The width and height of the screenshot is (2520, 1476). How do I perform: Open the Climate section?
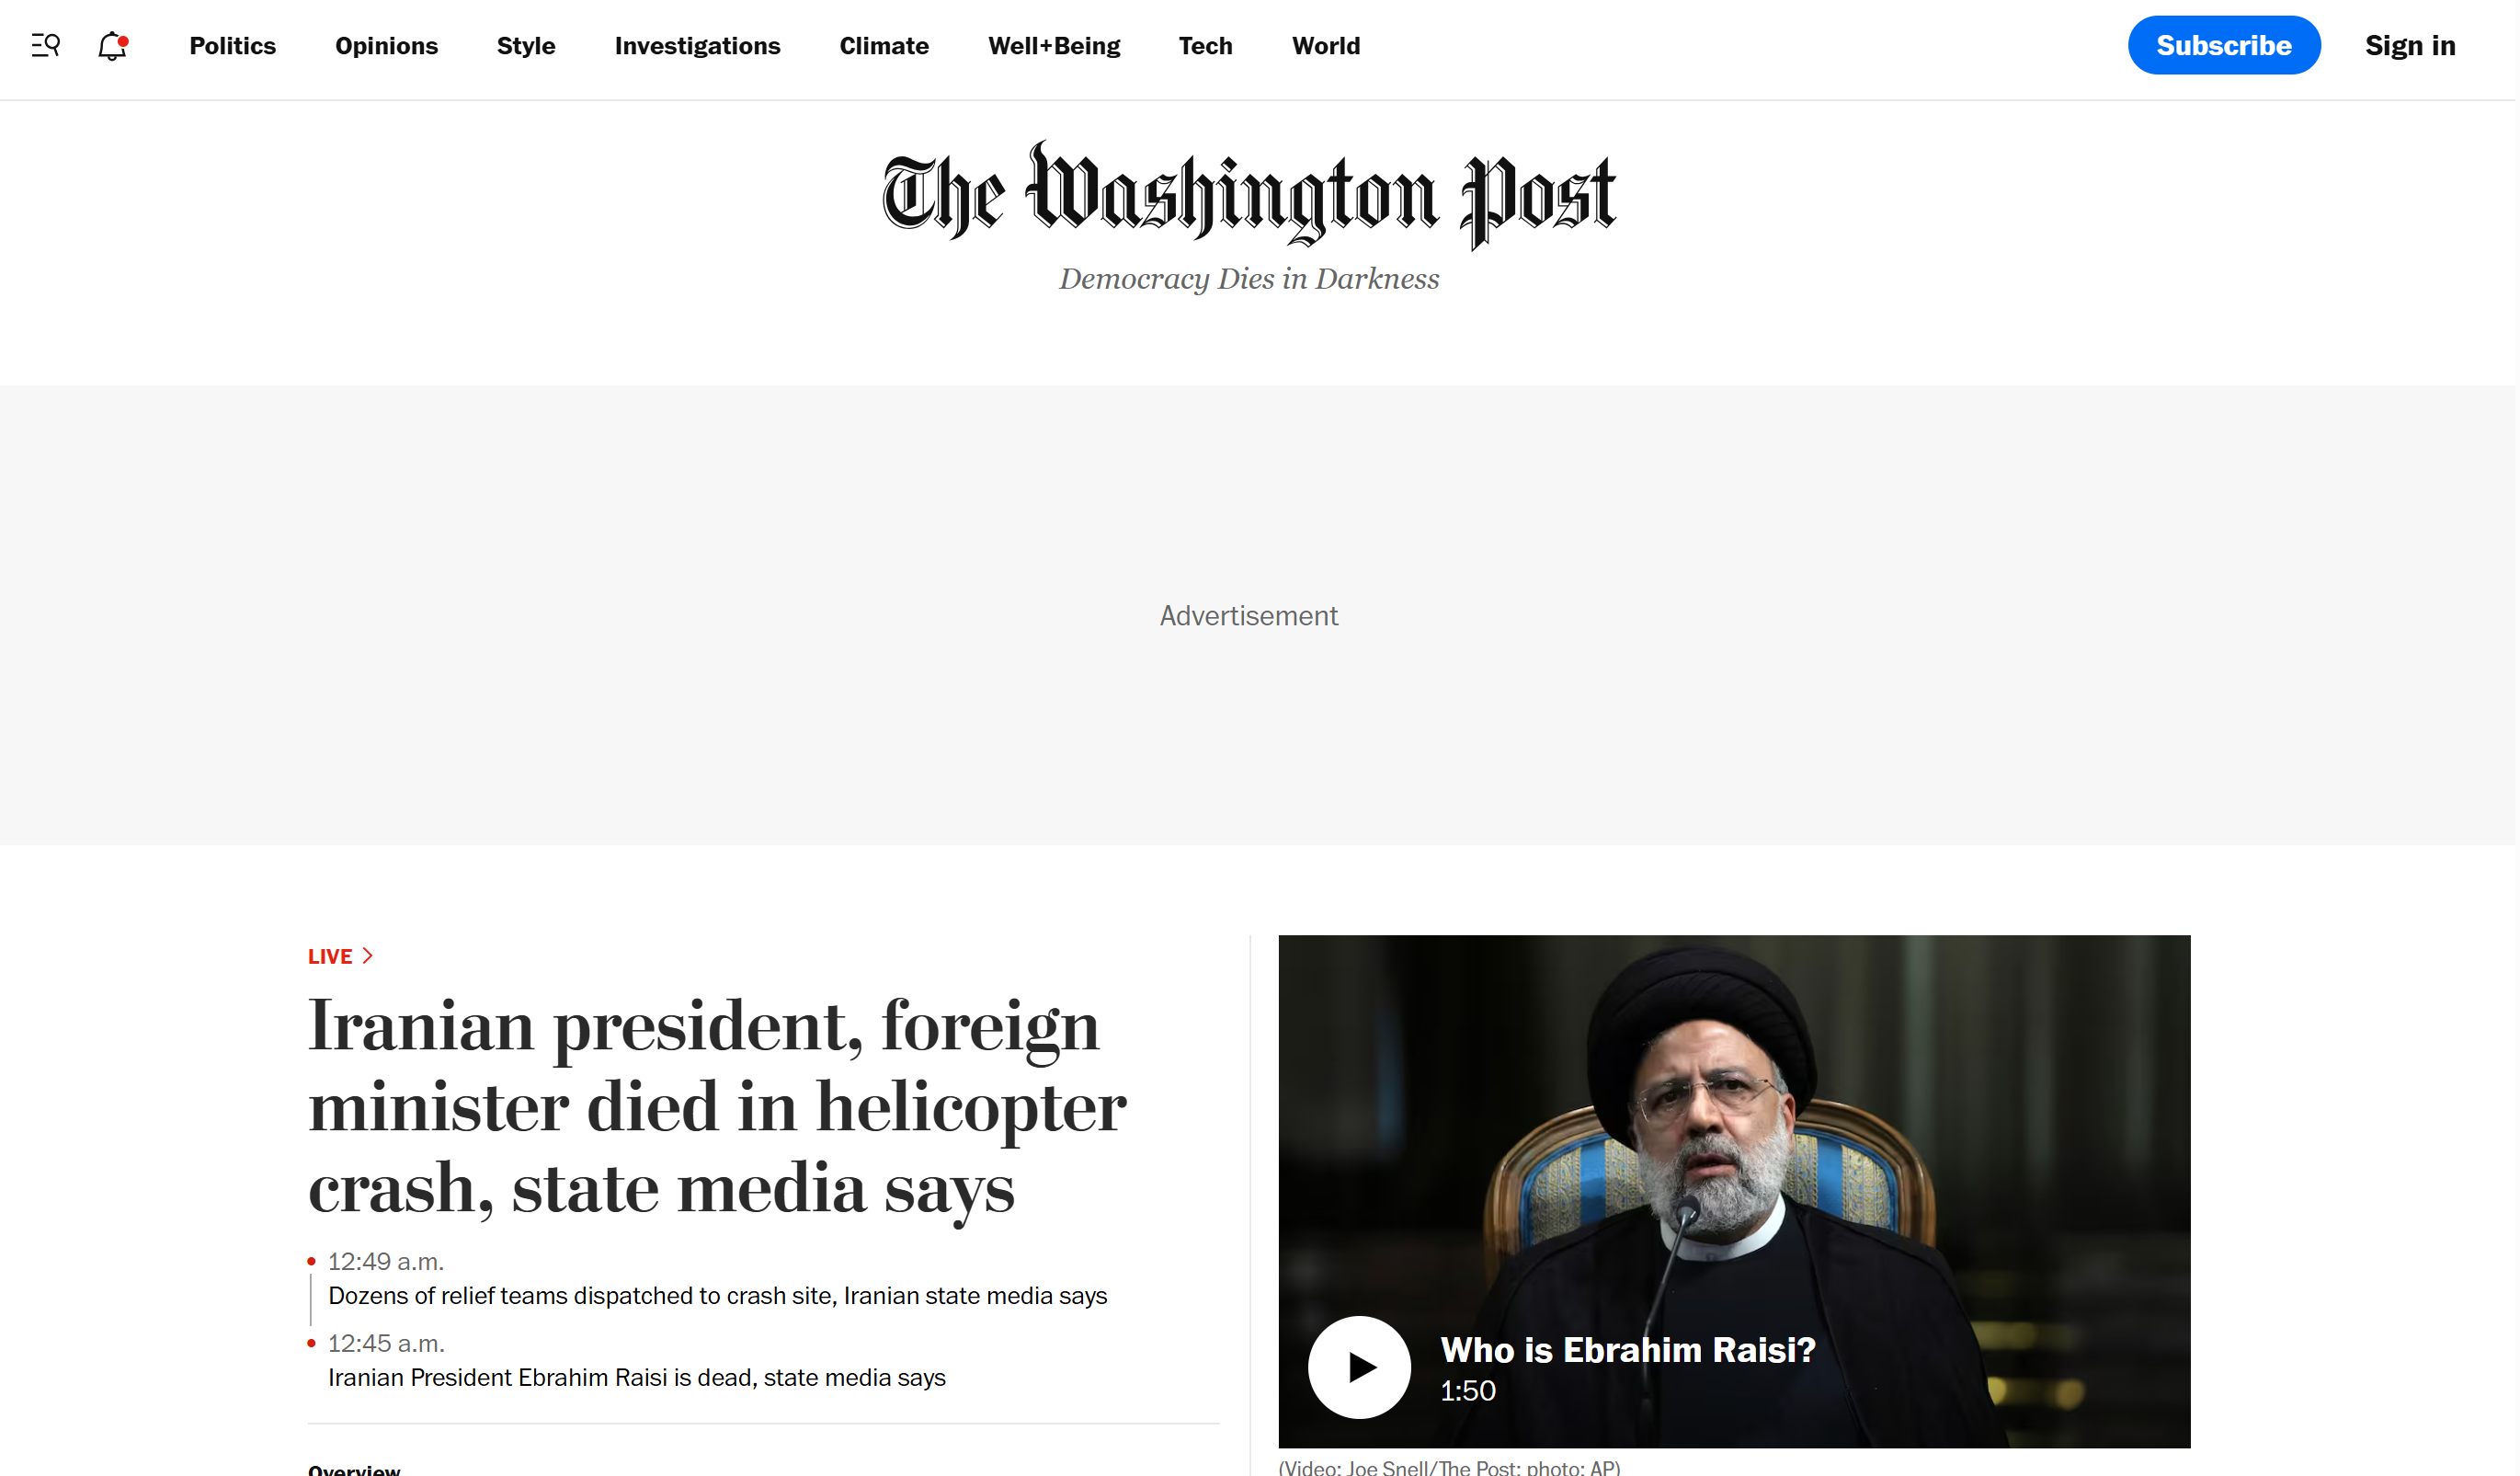click(885, 46)
